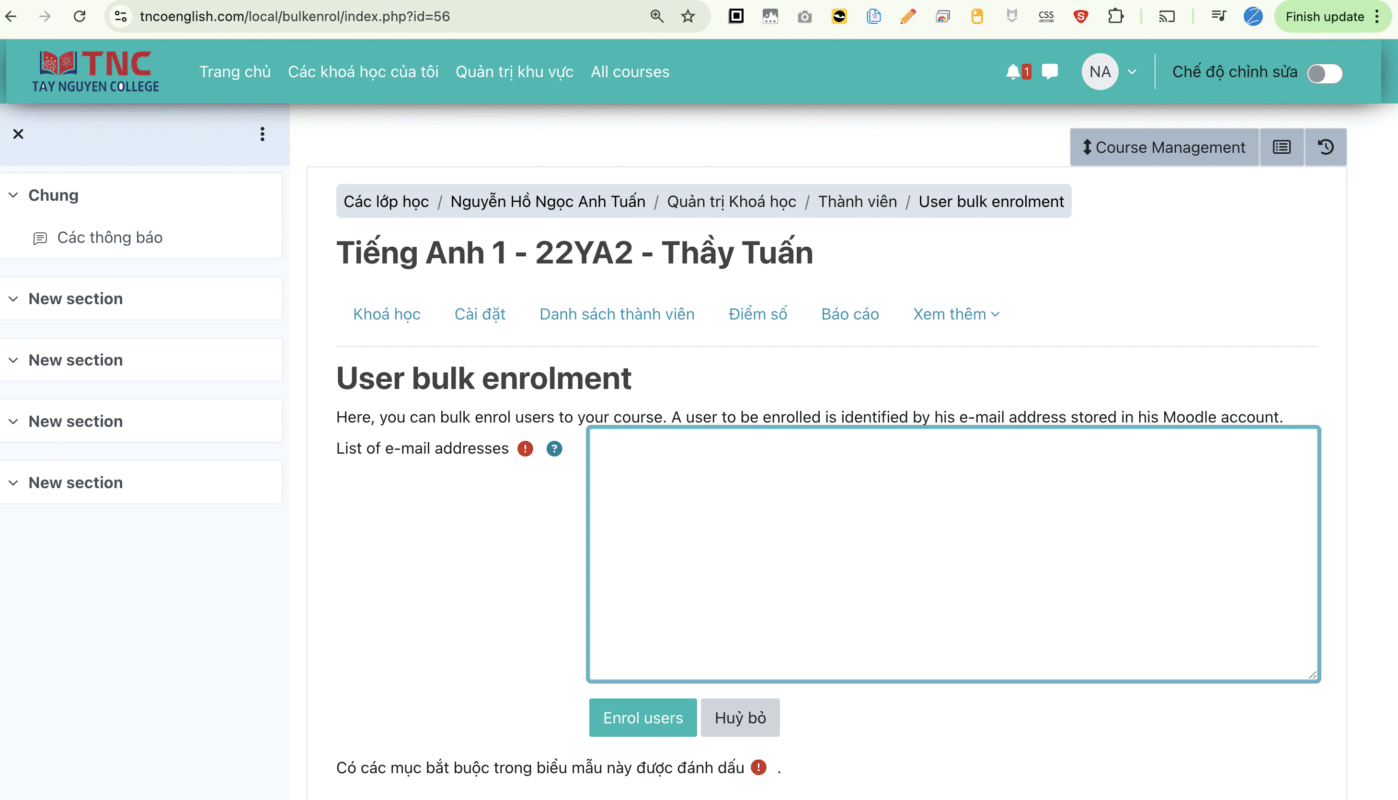Screen dimensions: 1398x800
Task: Click the course activity list icon button
Action: pos(1281,147)
